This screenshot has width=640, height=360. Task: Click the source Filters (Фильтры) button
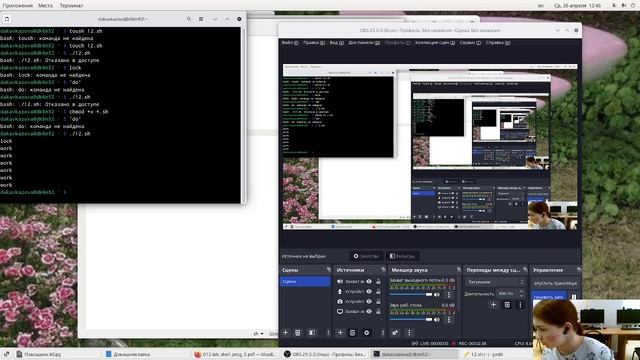[x=402, y=256]
